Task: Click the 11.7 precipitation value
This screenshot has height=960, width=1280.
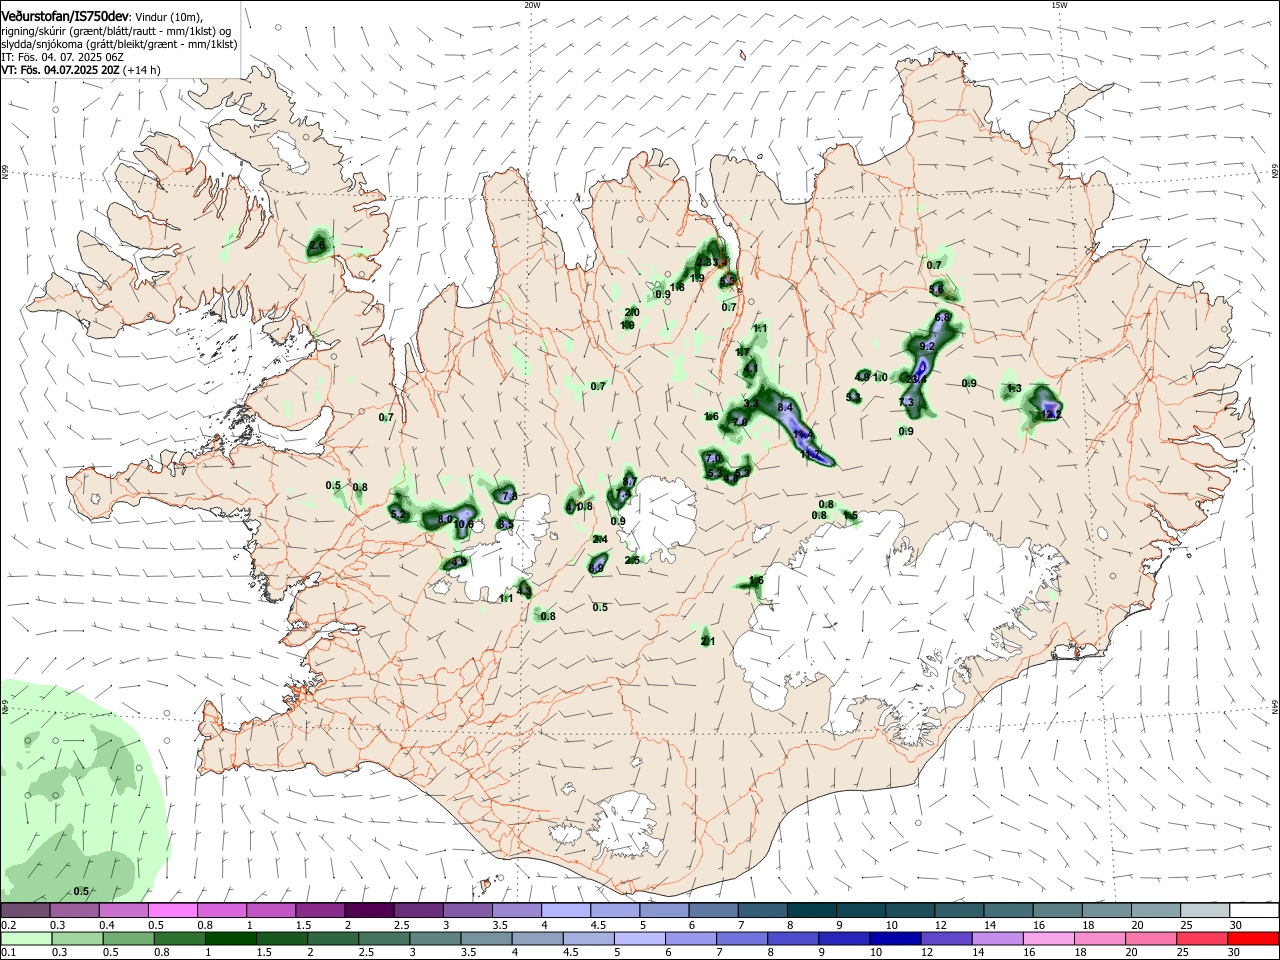Action: (x=811, y=455)
